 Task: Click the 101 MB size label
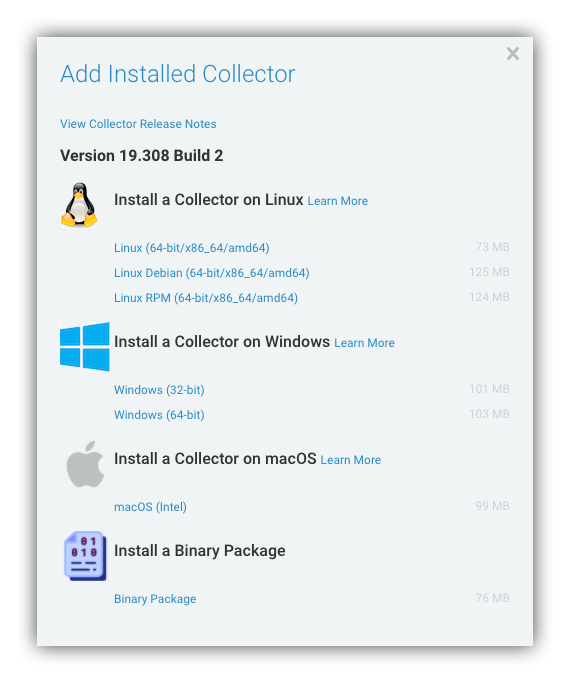pyautogui.click(x=489, y=389)
